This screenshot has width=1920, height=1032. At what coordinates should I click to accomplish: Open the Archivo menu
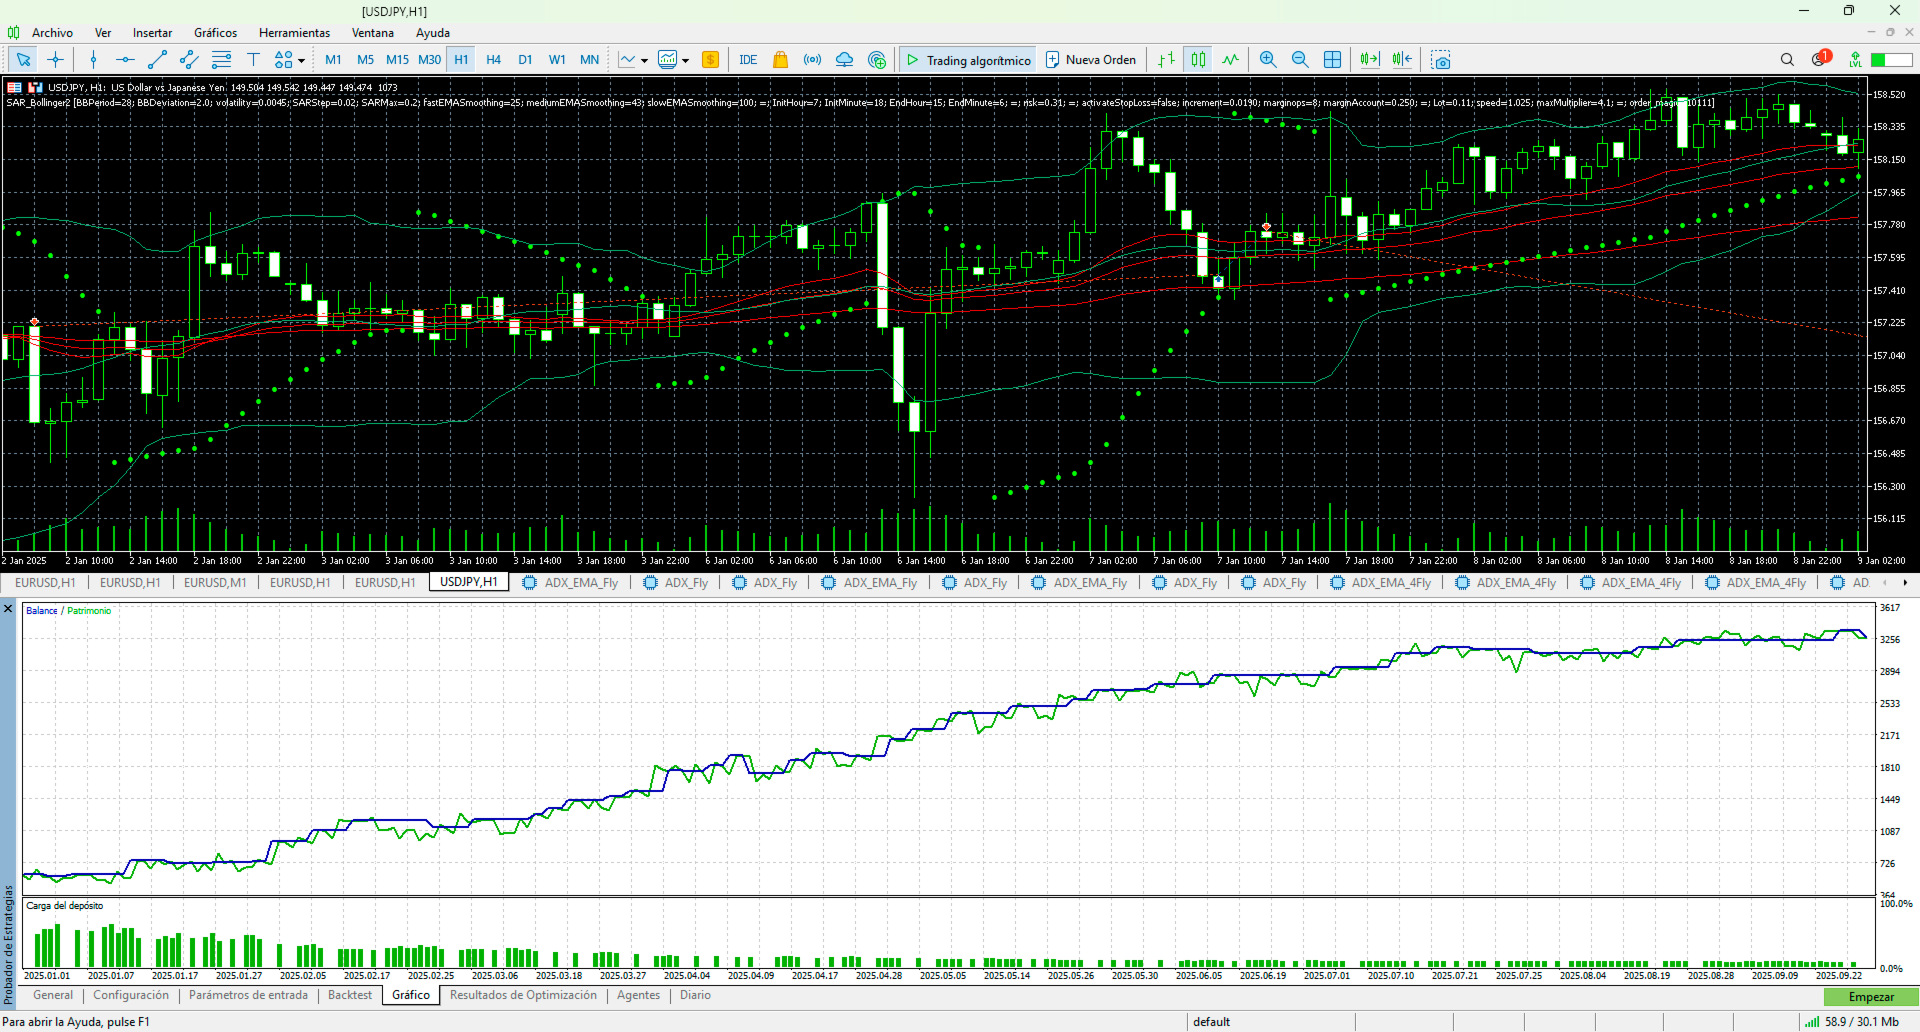coord(52,33)
